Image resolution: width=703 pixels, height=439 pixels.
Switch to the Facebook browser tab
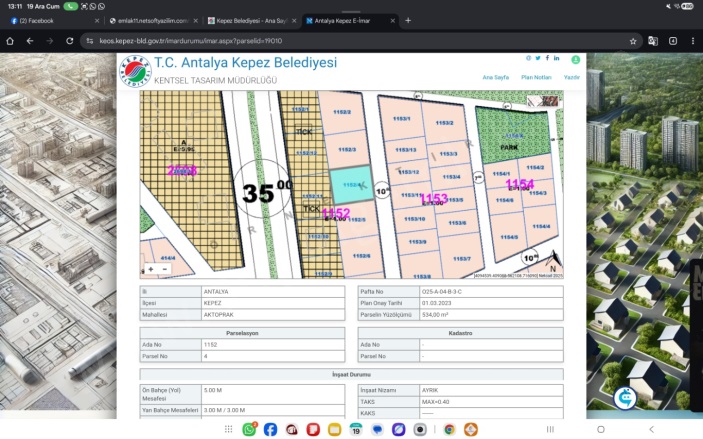(x=48, y=20)
